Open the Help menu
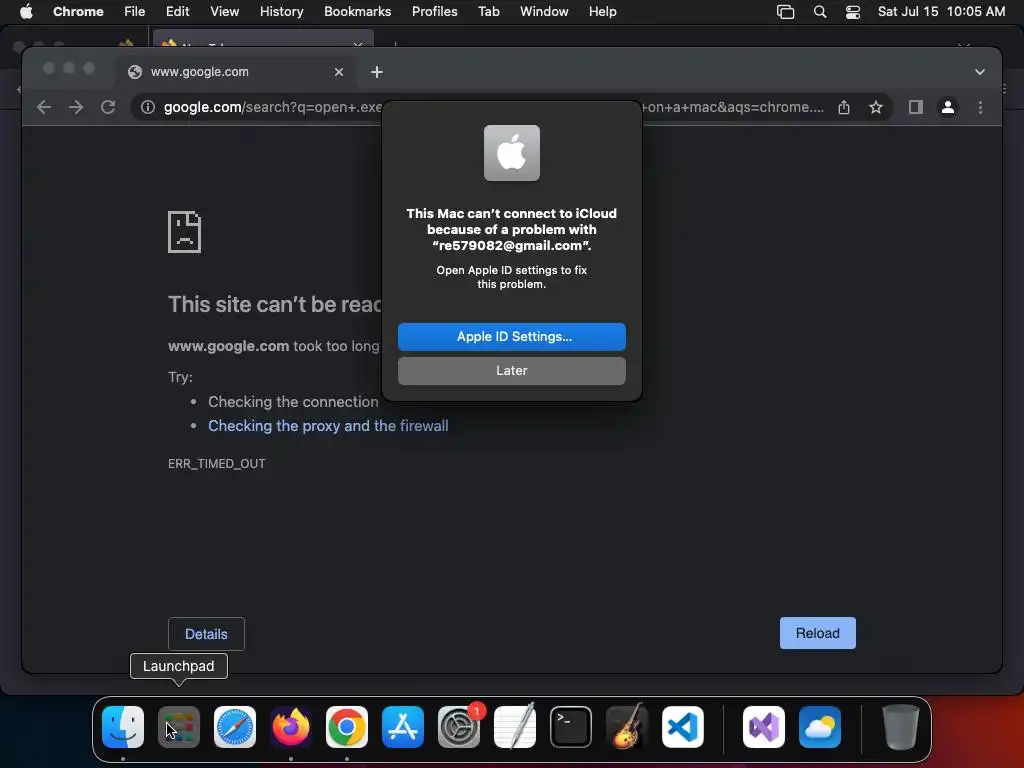 click(x=602, y=12)
